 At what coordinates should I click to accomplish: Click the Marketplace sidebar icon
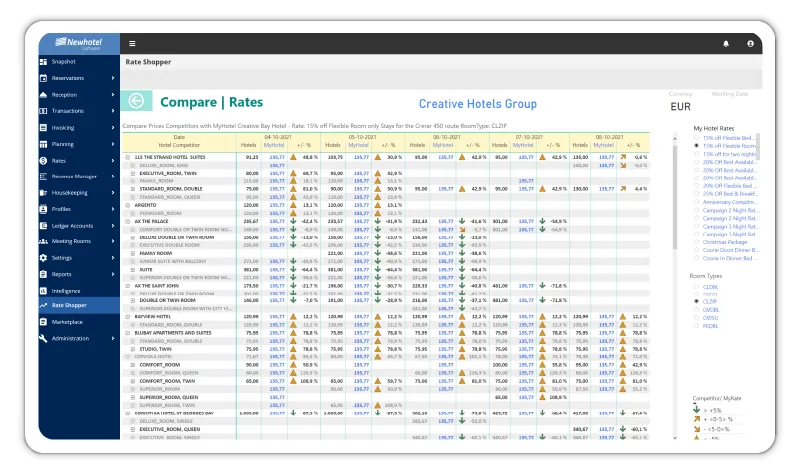pos(44,322)
